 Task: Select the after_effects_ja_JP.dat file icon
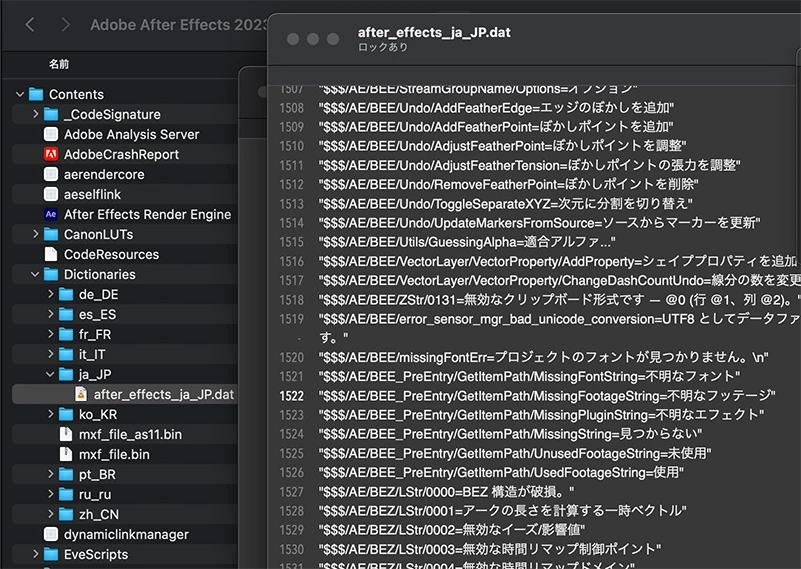(x=81, y=394)
